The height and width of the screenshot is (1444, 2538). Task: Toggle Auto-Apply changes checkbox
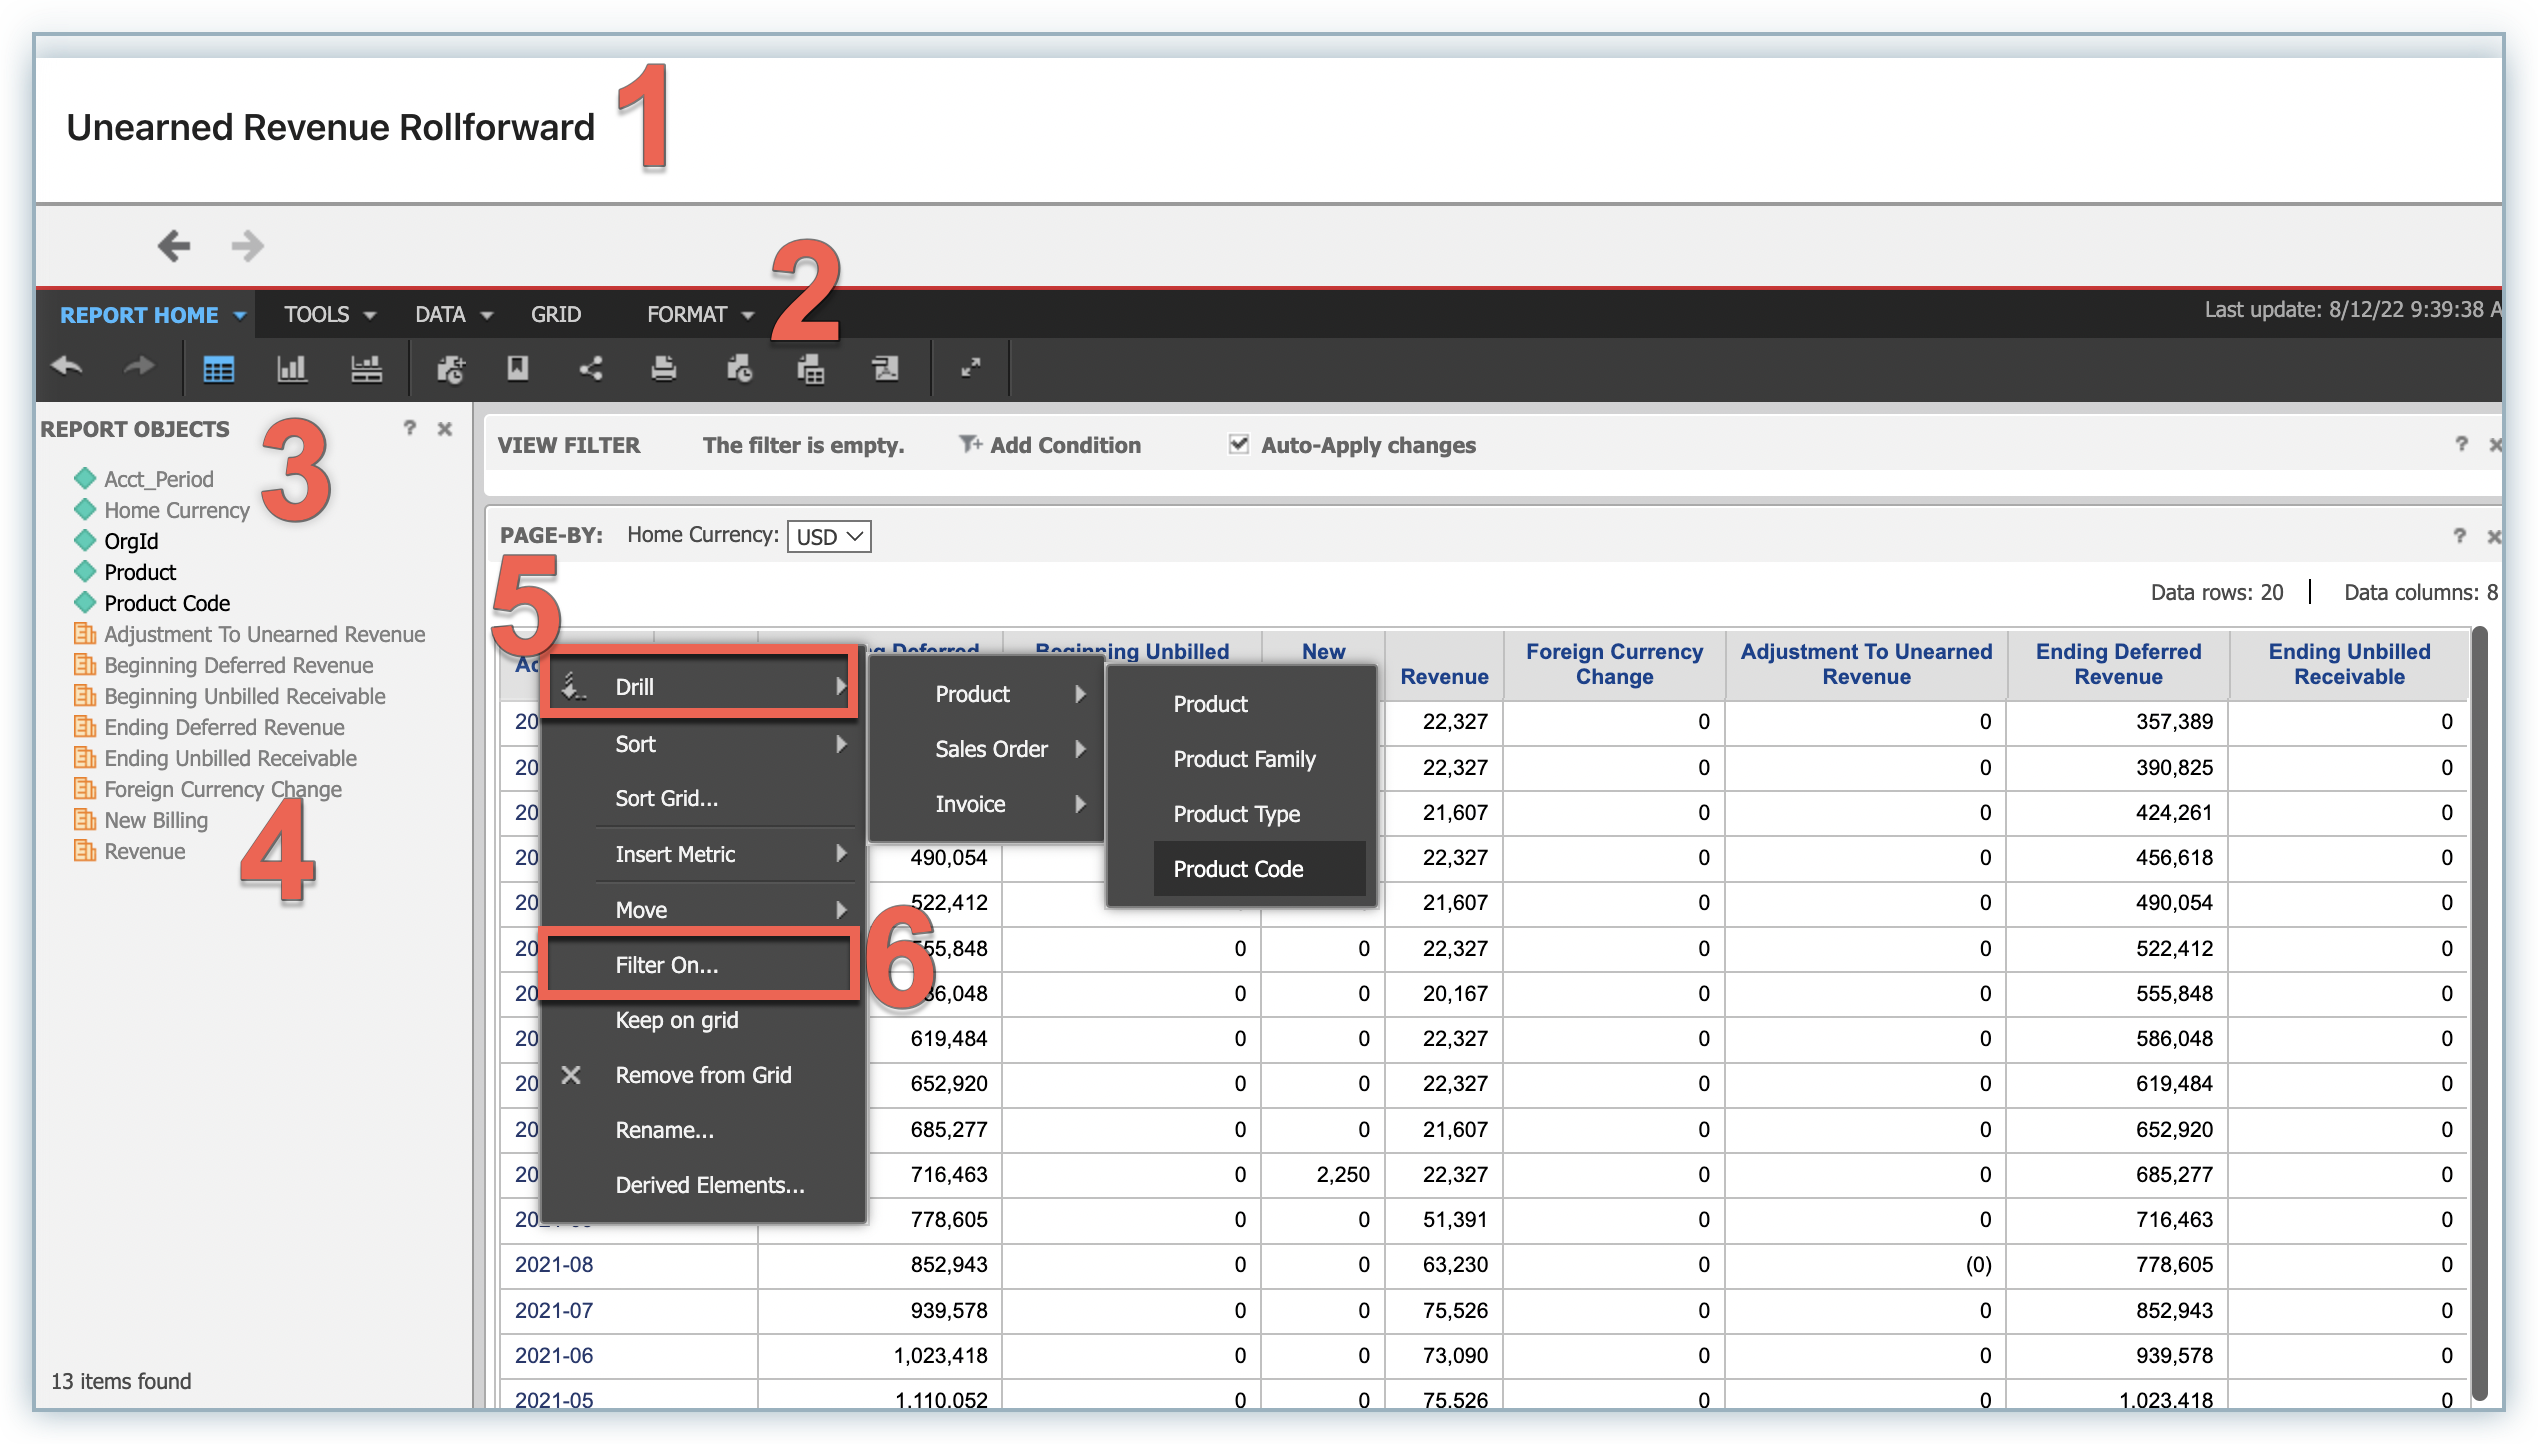click(1238, 444)
